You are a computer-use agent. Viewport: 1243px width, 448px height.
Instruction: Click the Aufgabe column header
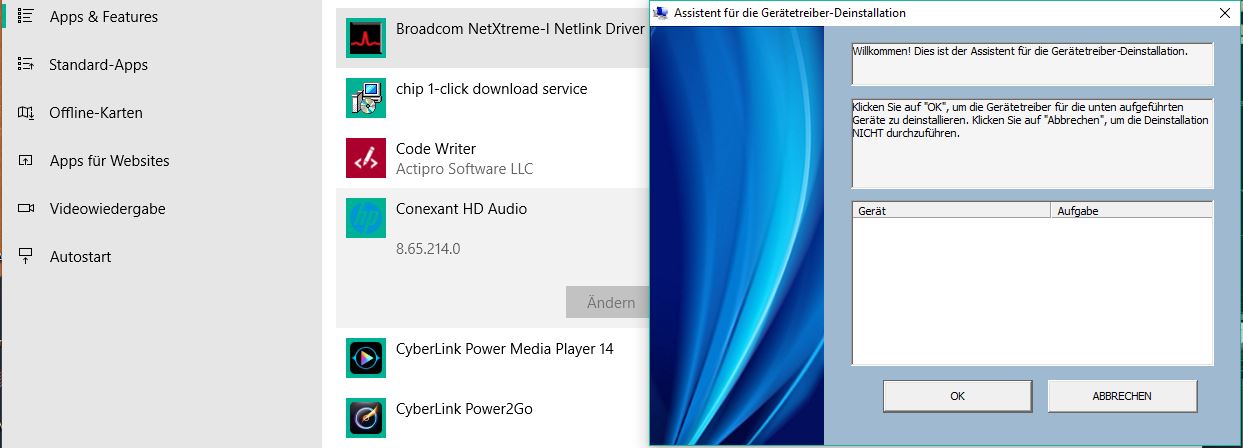[1131, 211]
